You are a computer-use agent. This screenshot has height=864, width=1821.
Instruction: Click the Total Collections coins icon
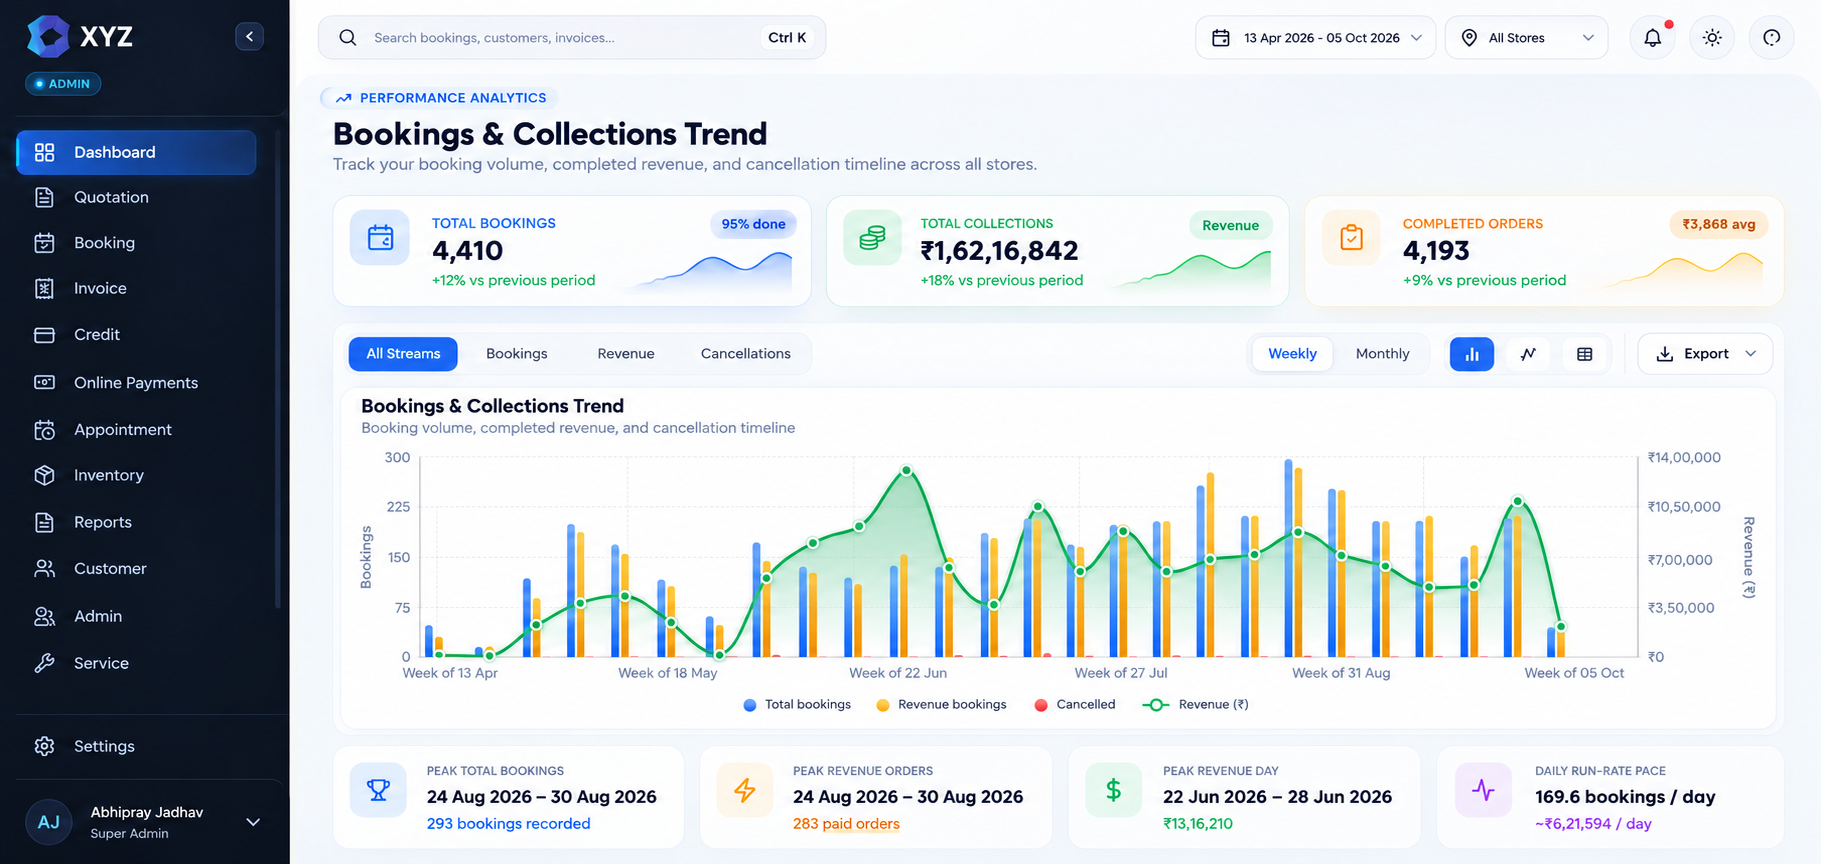[x=872, y=238]
